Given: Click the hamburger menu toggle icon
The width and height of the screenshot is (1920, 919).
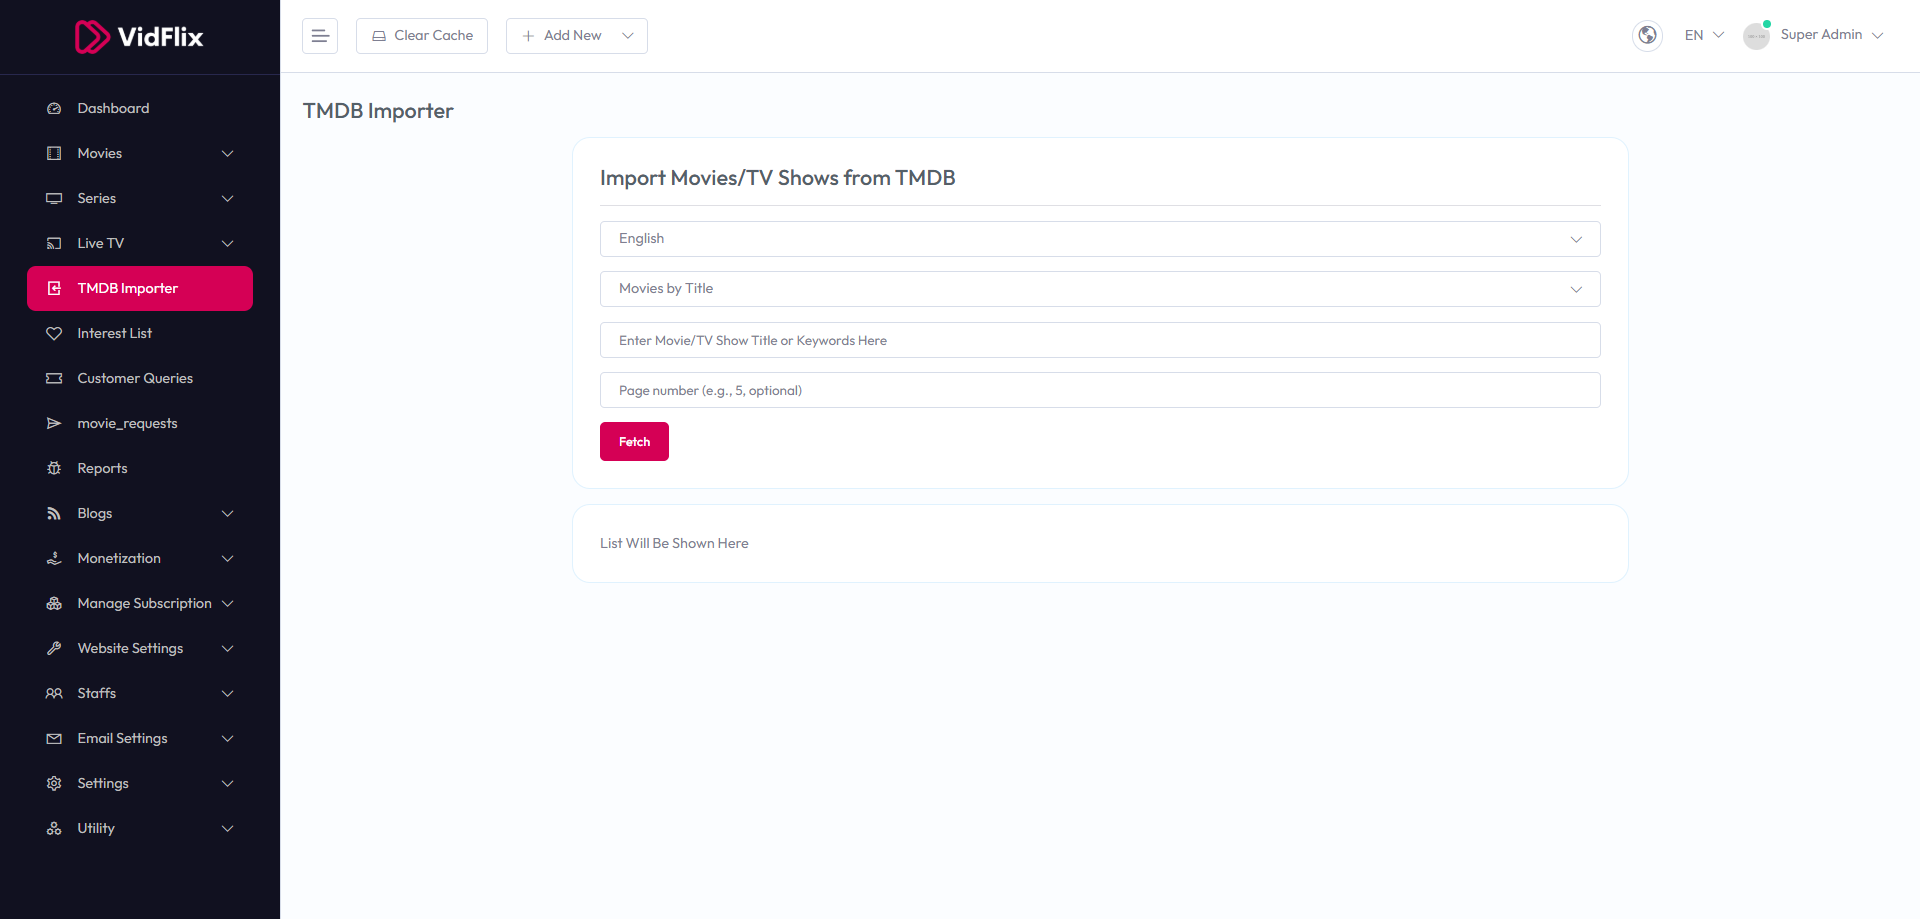Looking at the screenshot, I should [x=320, y=36].
